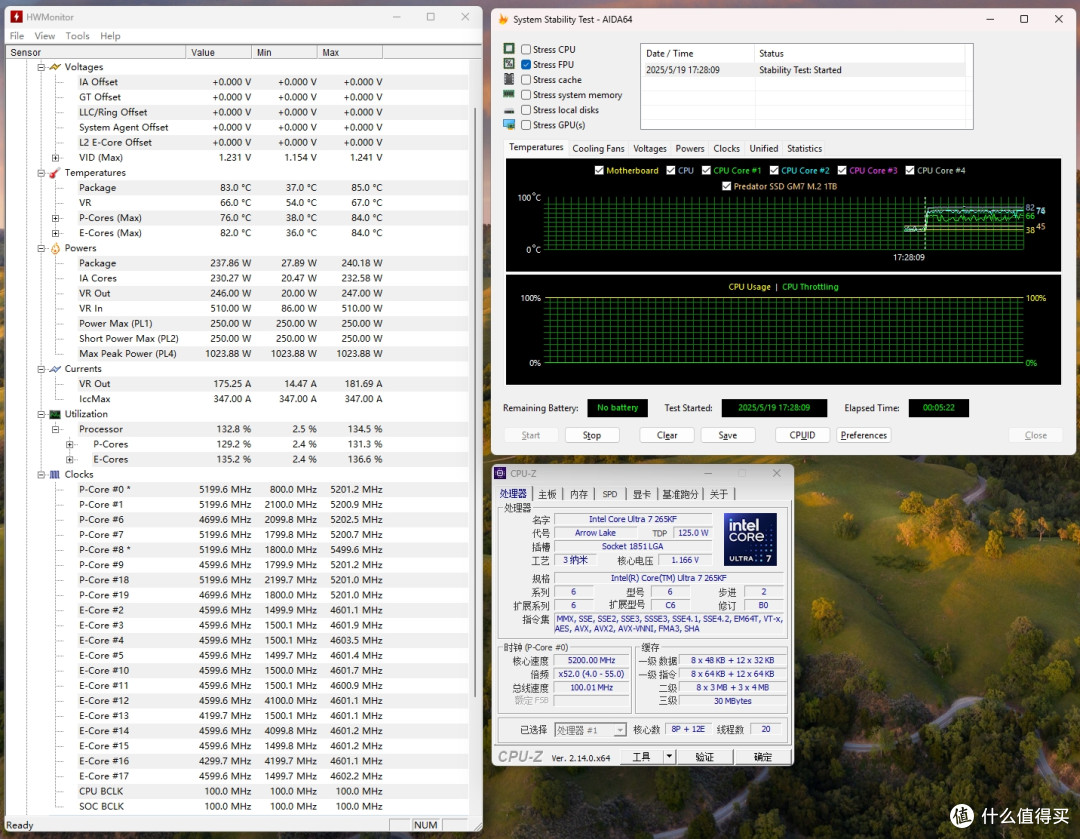Stop the stability test

tap(592, 435)
